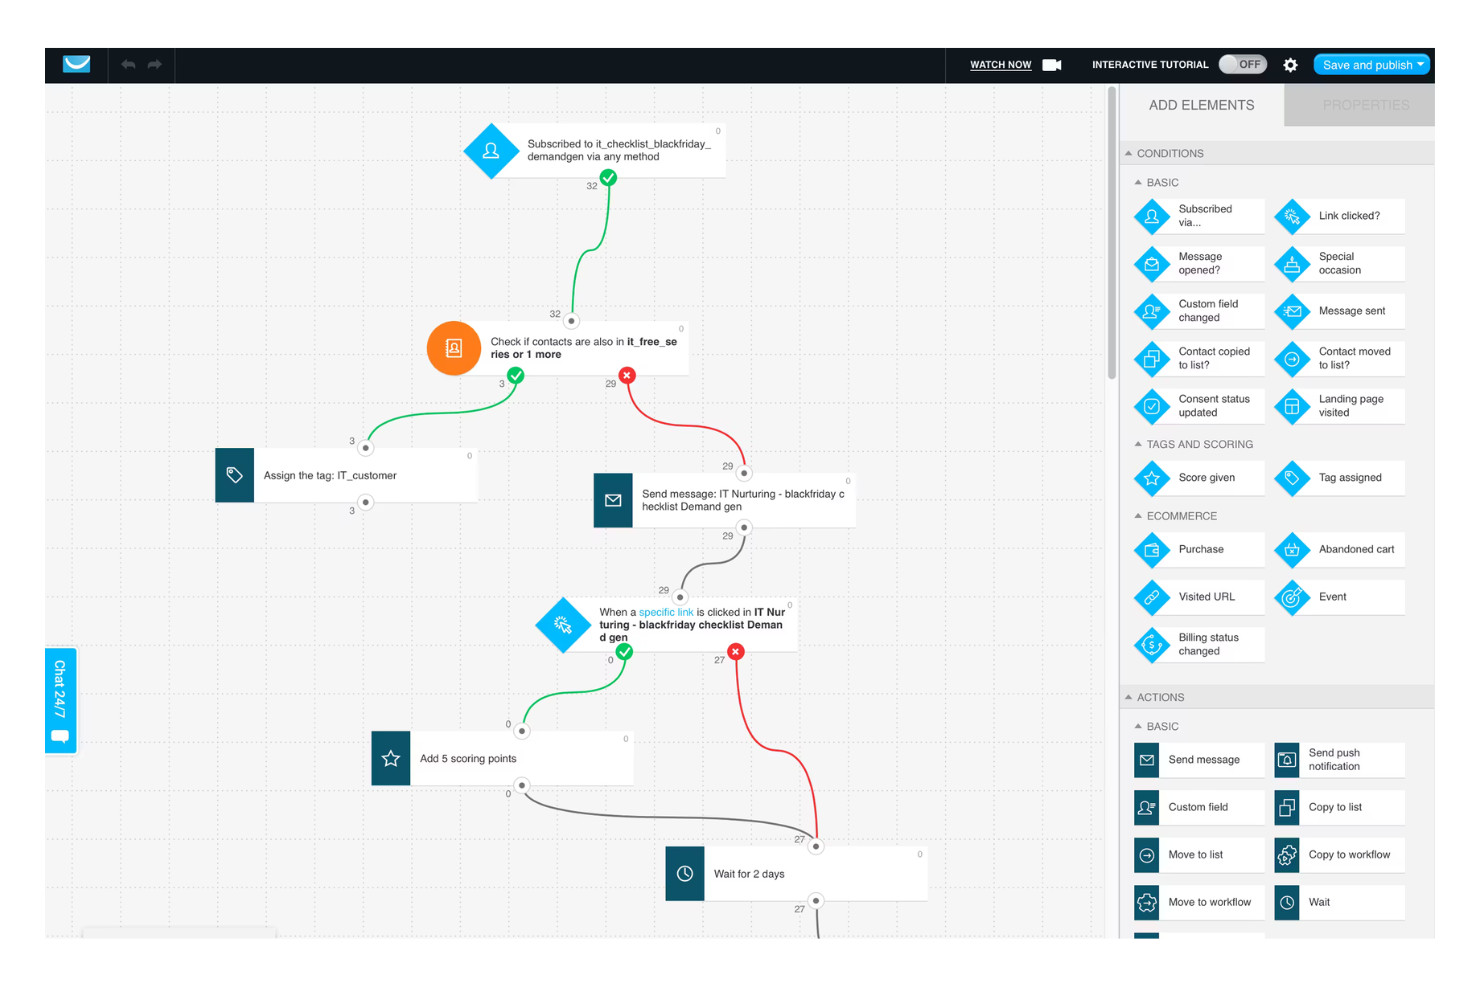
Task: Select the Abandoned cart condition icon
Action: [x=1292, y=550]
